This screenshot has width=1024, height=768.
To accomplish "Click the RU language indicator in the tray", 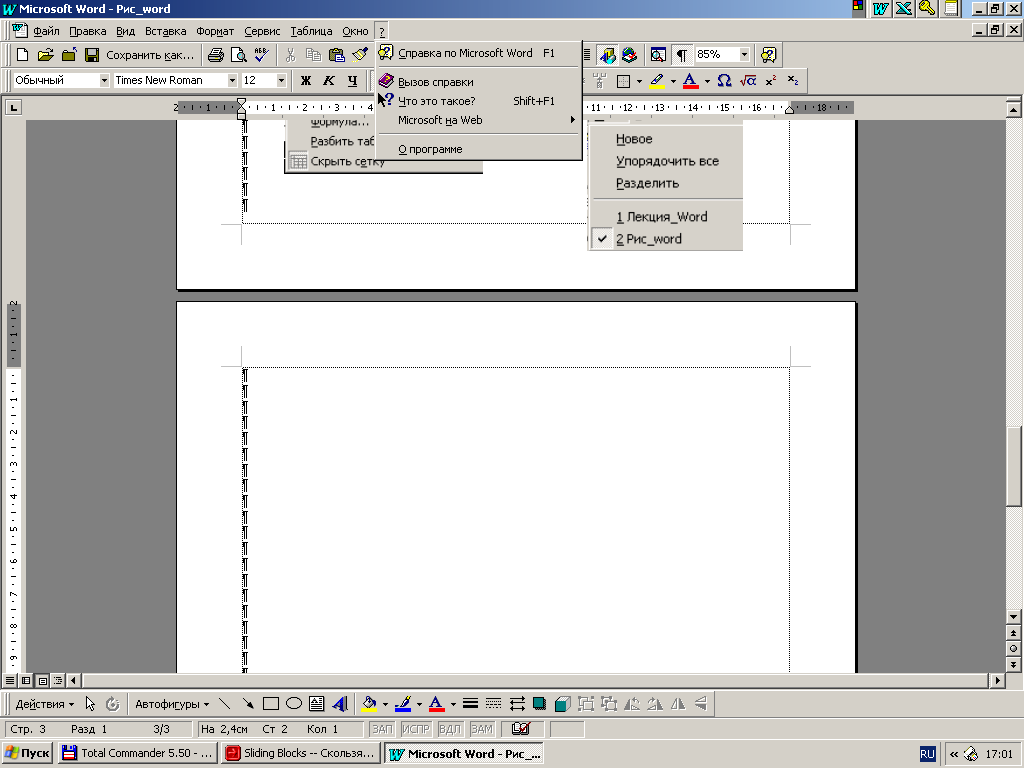I will point(927,754).
